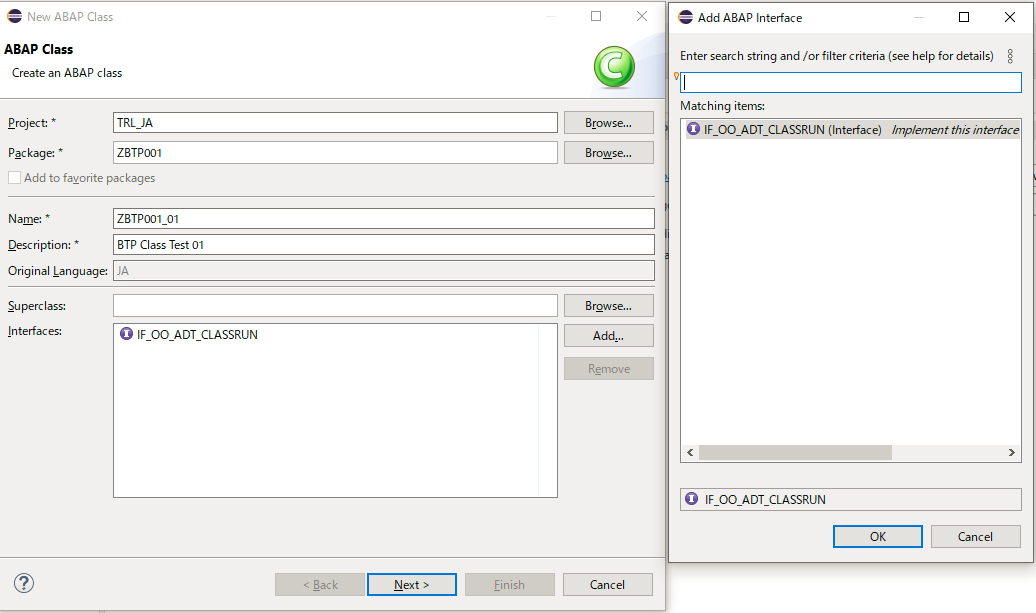The height and width of the screenshot is (613, 1036).
Task: Click the horizontal scrollbar under Matching items
Action: 795,452
